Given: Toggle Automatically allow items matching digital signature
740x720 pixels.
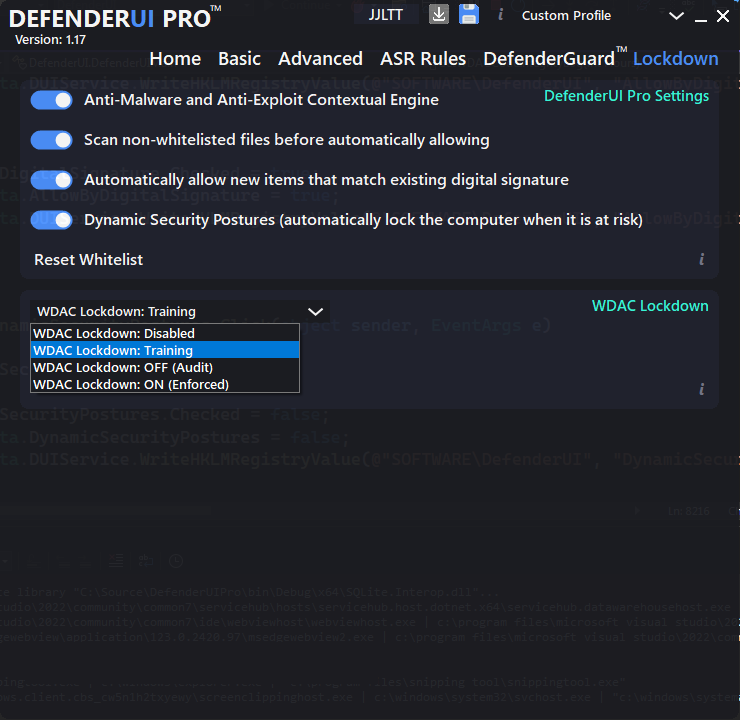Looking at the screenshot, I should click(51, 180).
